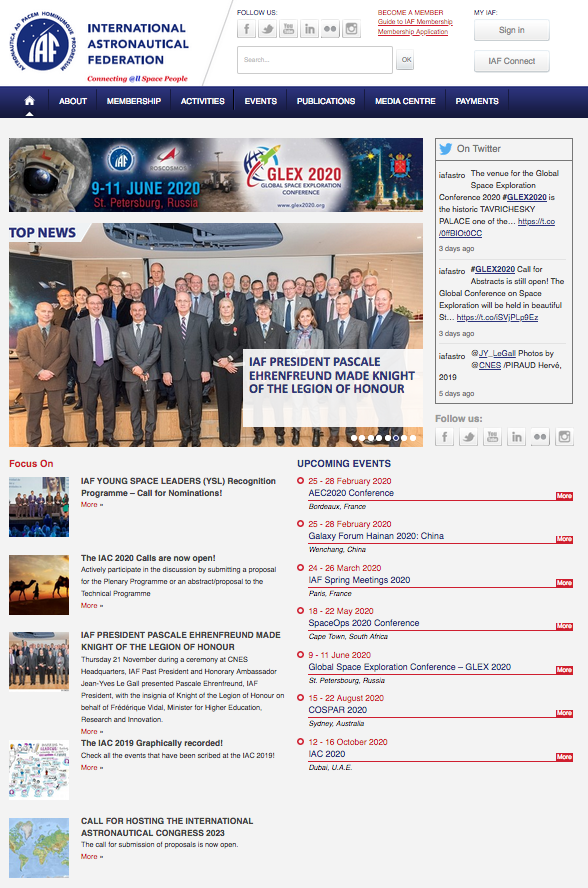Viewport: 588px width, 888px height.
Task: Open the header Flickr icon
Action: (330, 29)
